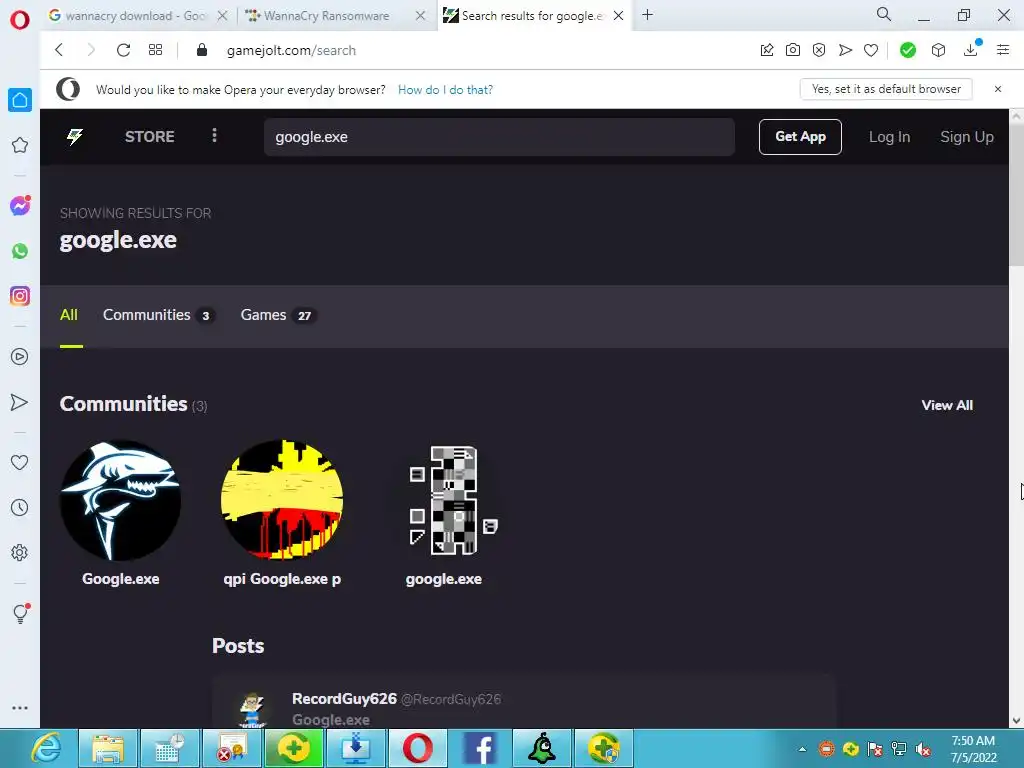
Task: Click the Opera taskbar icon
Action: point(418,748)
